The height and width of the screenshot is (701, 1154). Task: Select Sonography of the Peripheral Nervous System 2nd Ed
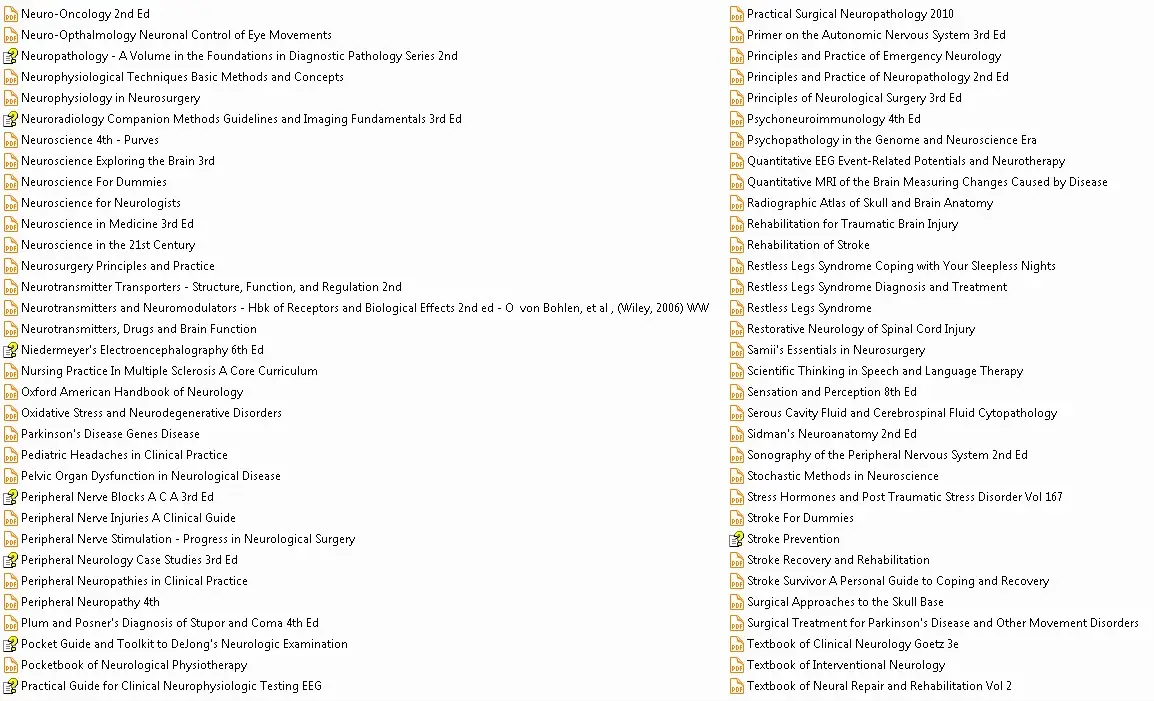887,455
